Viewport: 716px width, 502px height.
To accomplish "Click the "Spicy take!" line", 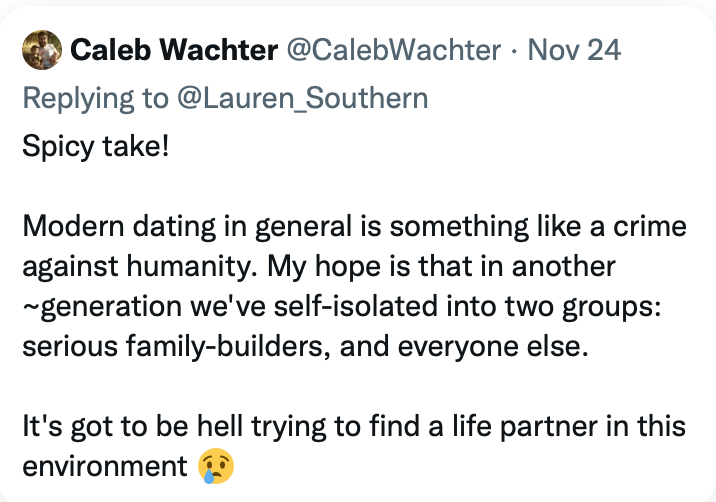I will coord(96,147).
